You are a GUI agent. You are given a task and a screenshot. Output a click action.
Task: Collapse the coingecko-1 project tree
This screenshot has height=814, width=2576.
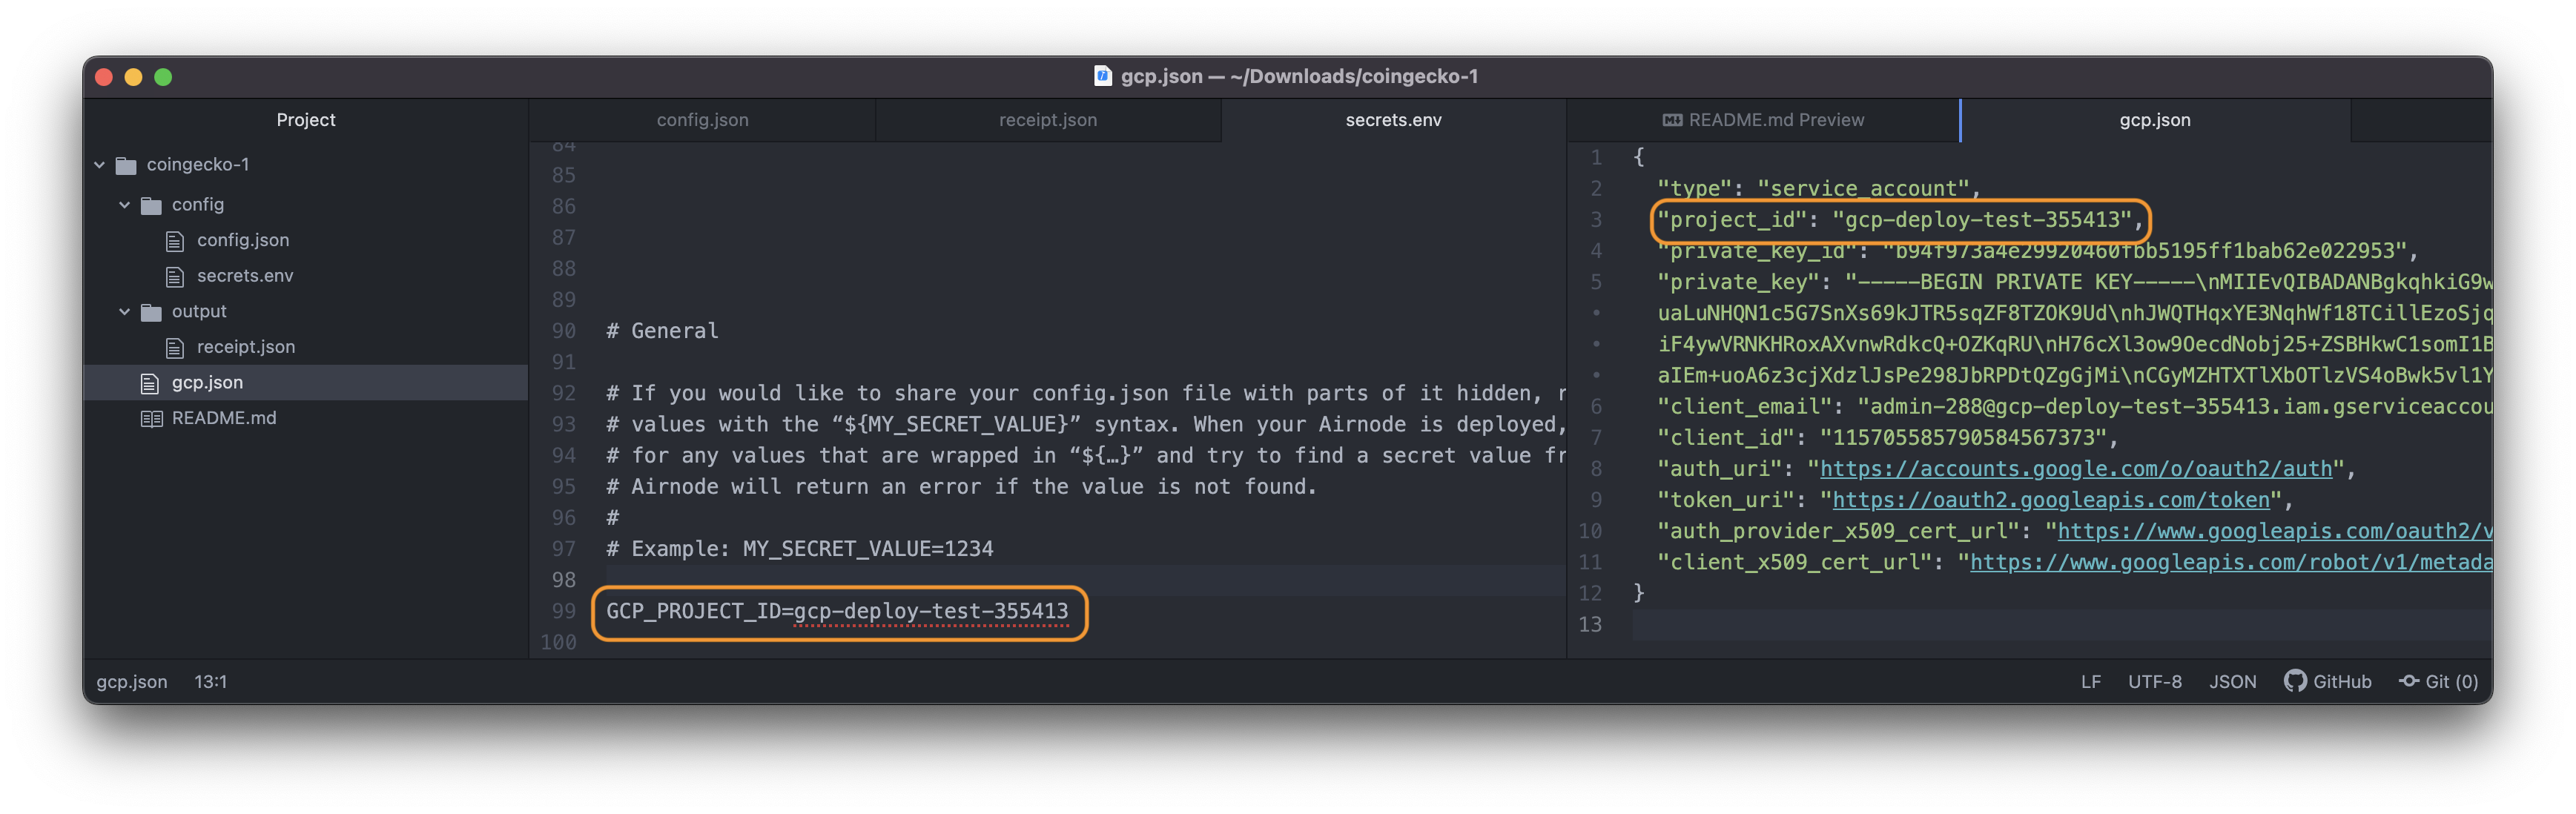click(99, 164)
